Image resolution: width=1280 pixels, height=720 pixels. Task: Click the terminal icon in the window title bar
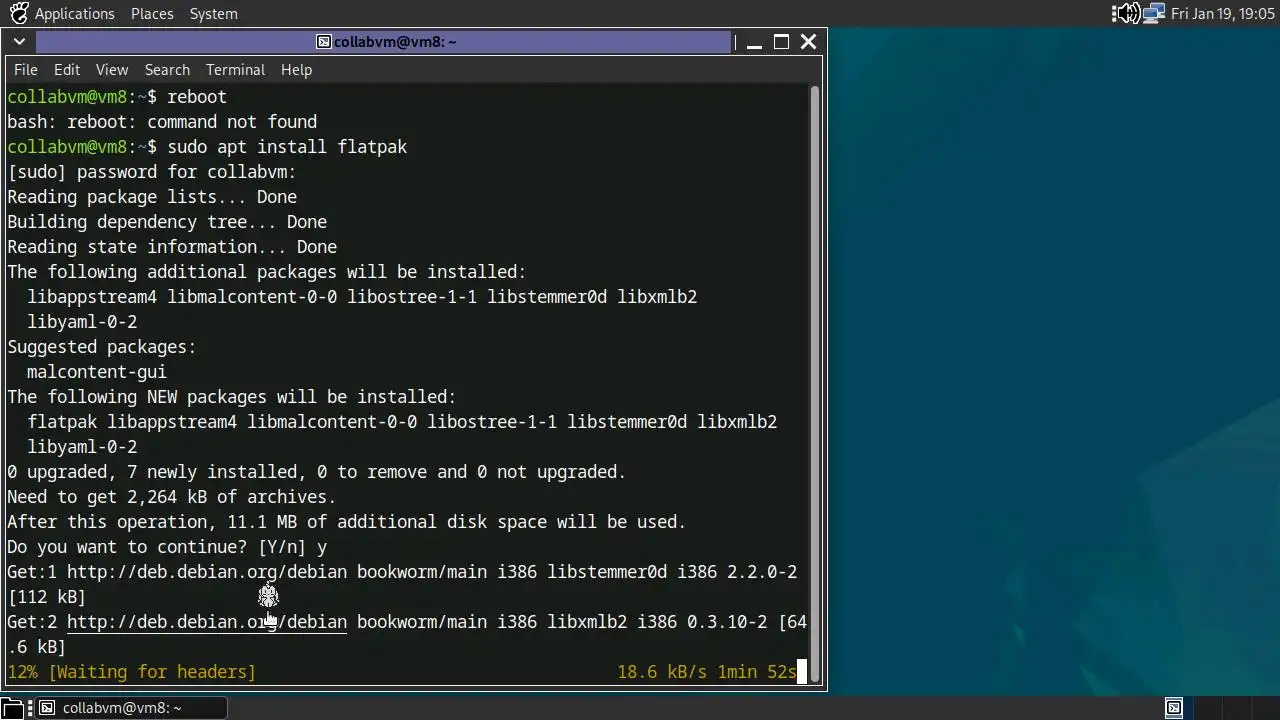click(324, 42)
